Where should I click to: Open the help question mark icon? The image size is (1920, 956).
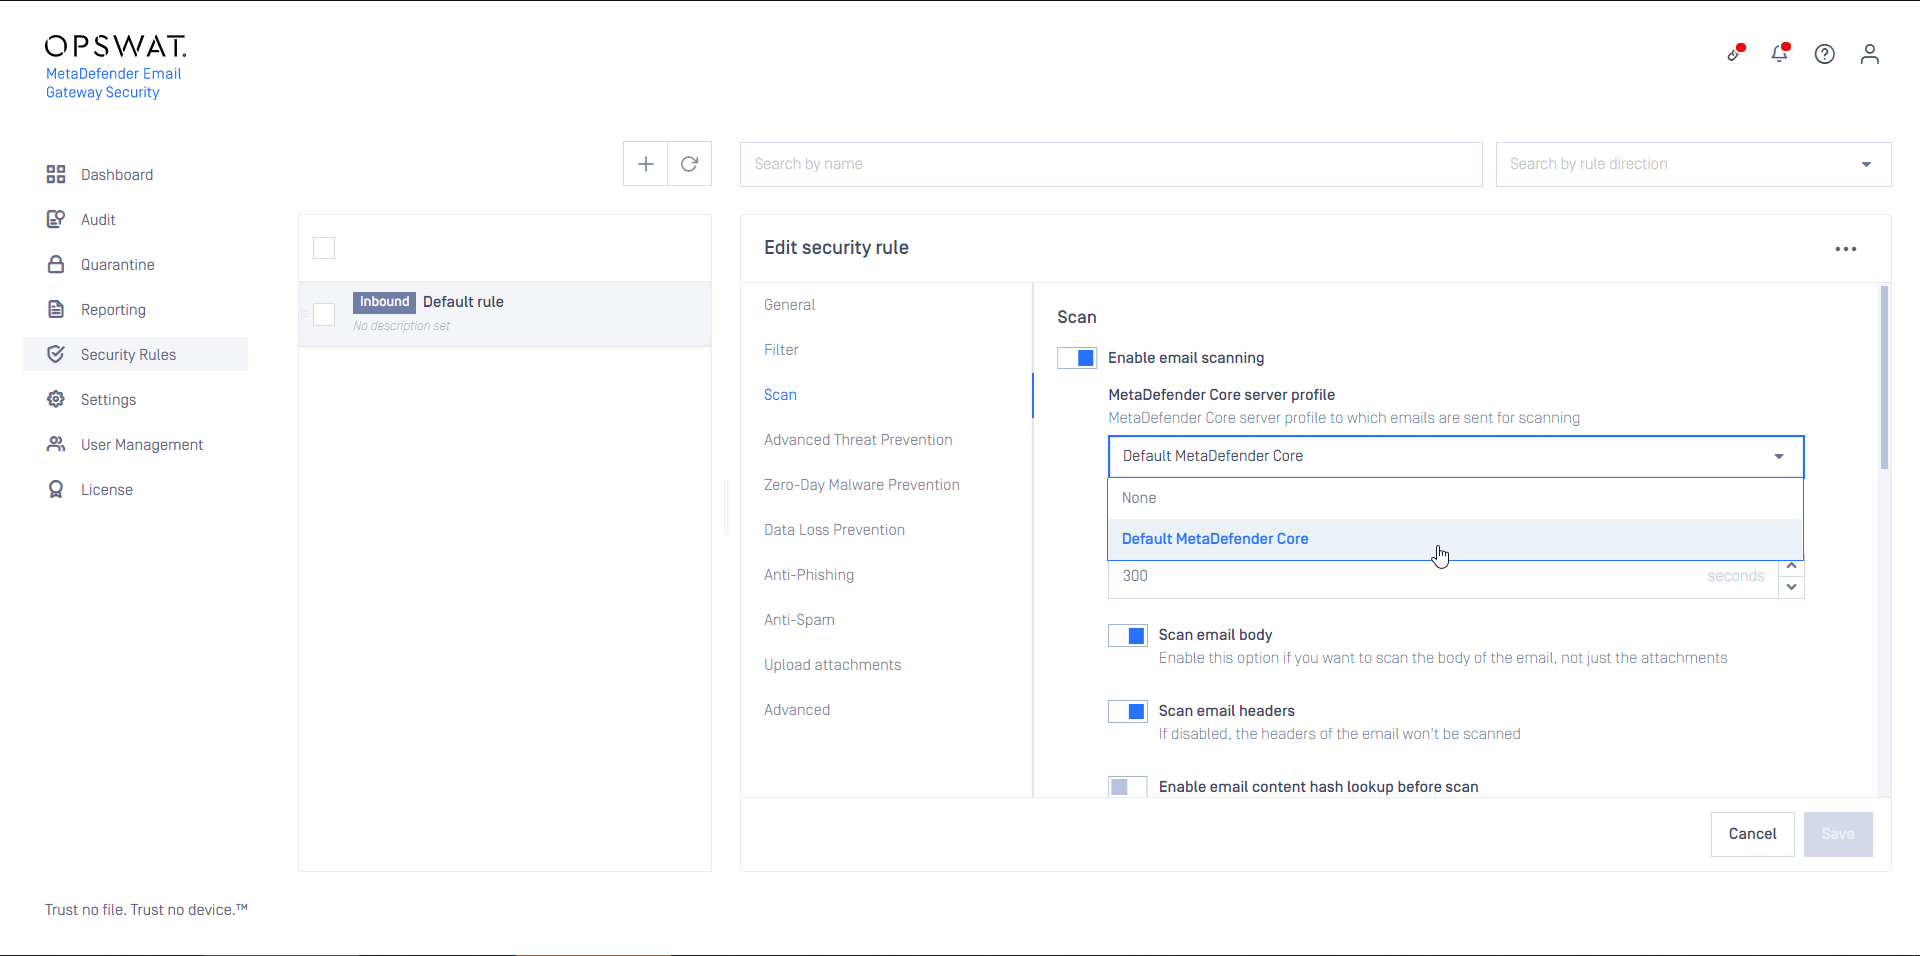click(x=1824, y=54)
